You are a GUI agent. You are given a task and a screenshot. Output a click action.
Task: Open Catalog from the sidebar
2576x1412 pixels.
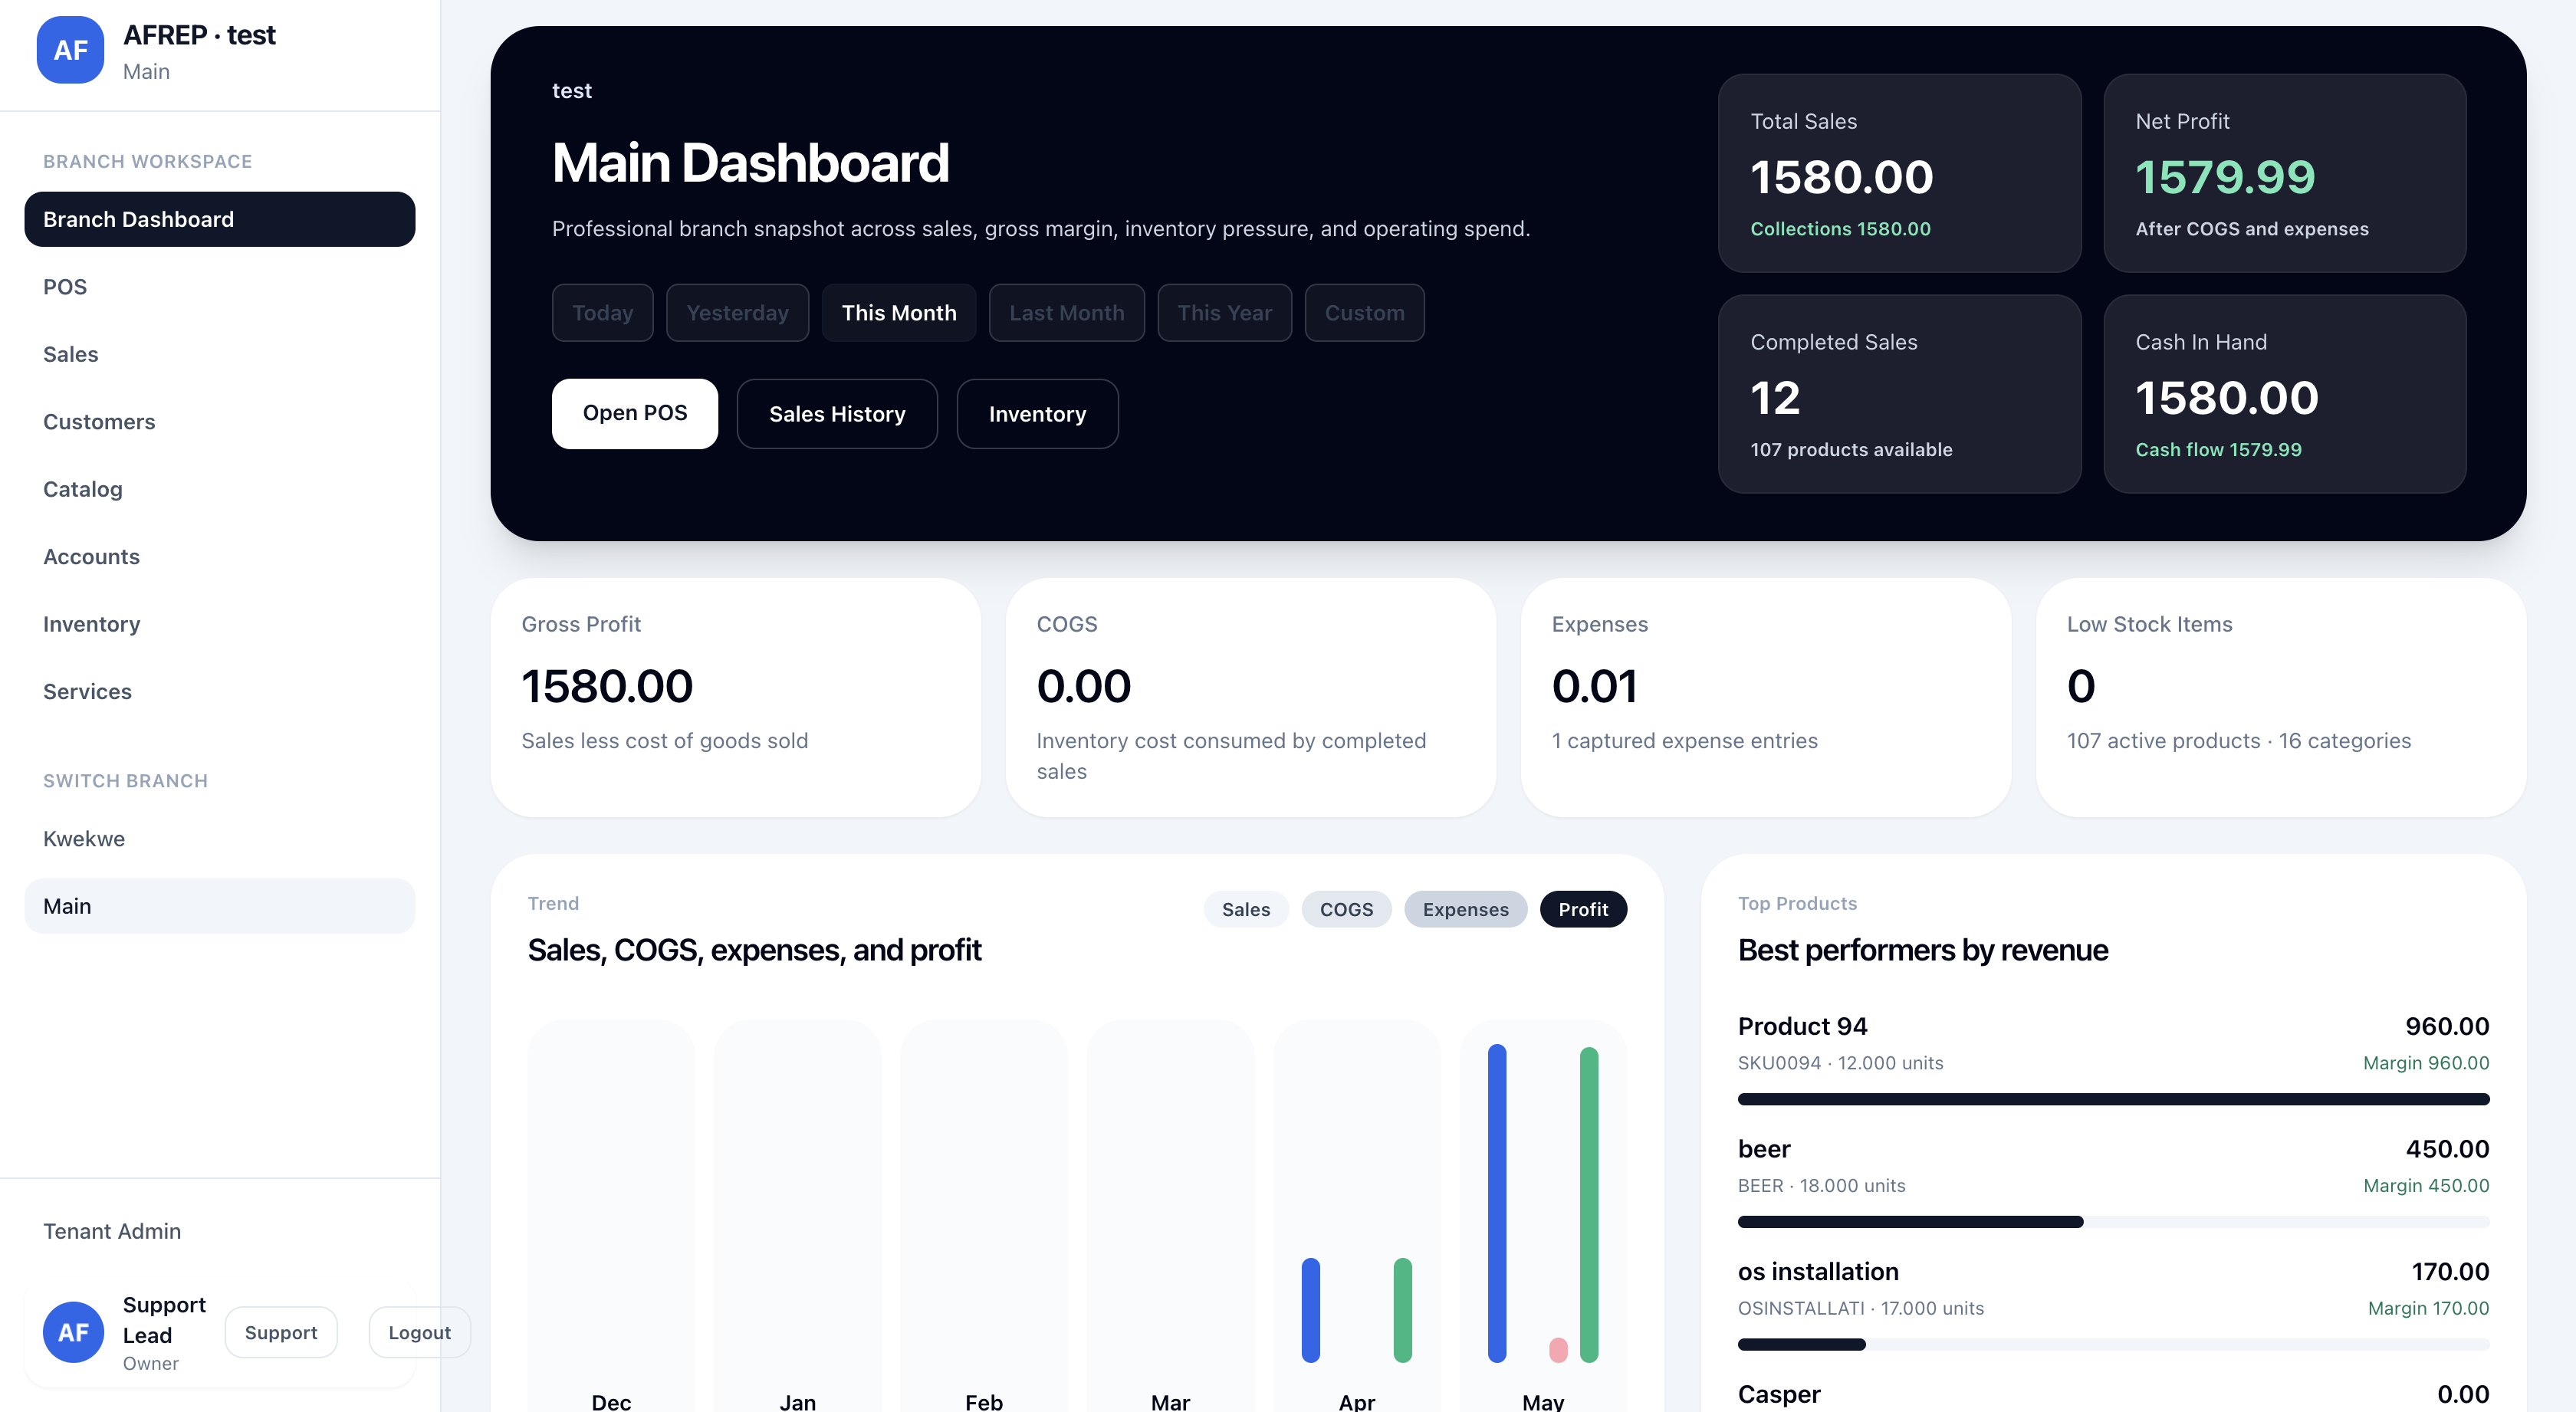(219, 489)
